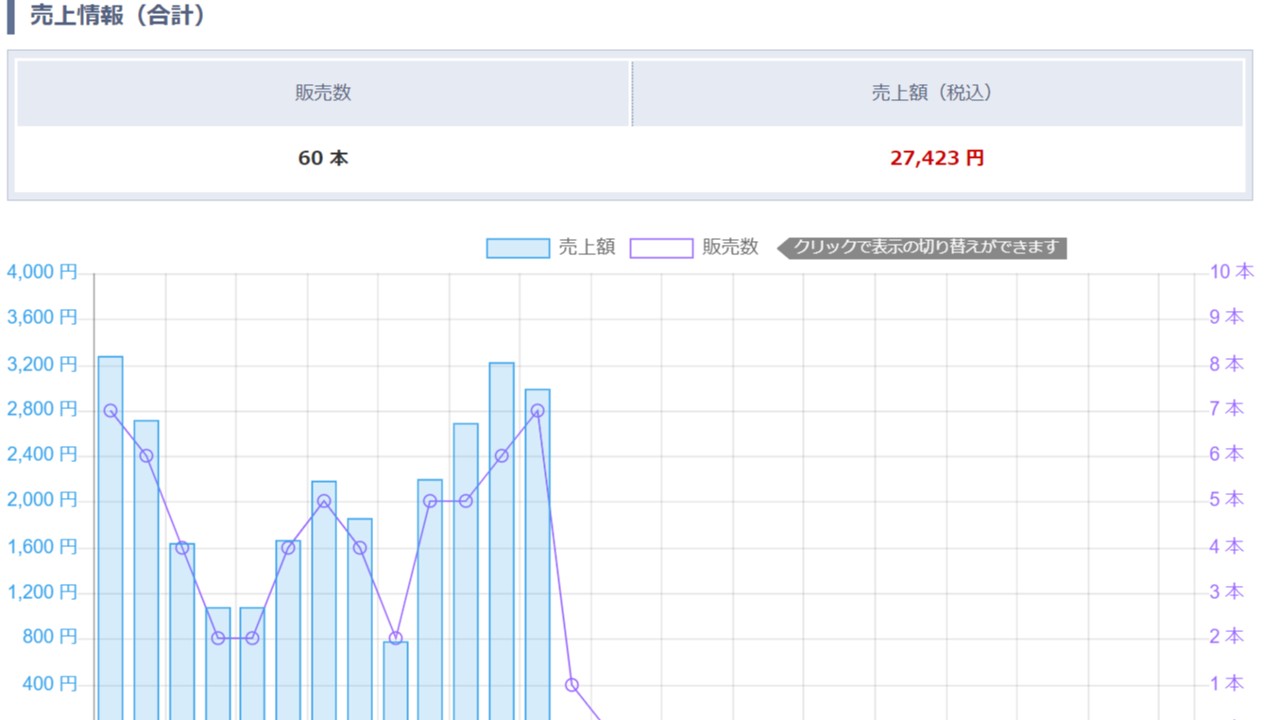Click the ninth, shortest sales bar
Image resolution: width=1280 pixels, height=720 pixels.
pyautogui.click(x=395, y=681)
